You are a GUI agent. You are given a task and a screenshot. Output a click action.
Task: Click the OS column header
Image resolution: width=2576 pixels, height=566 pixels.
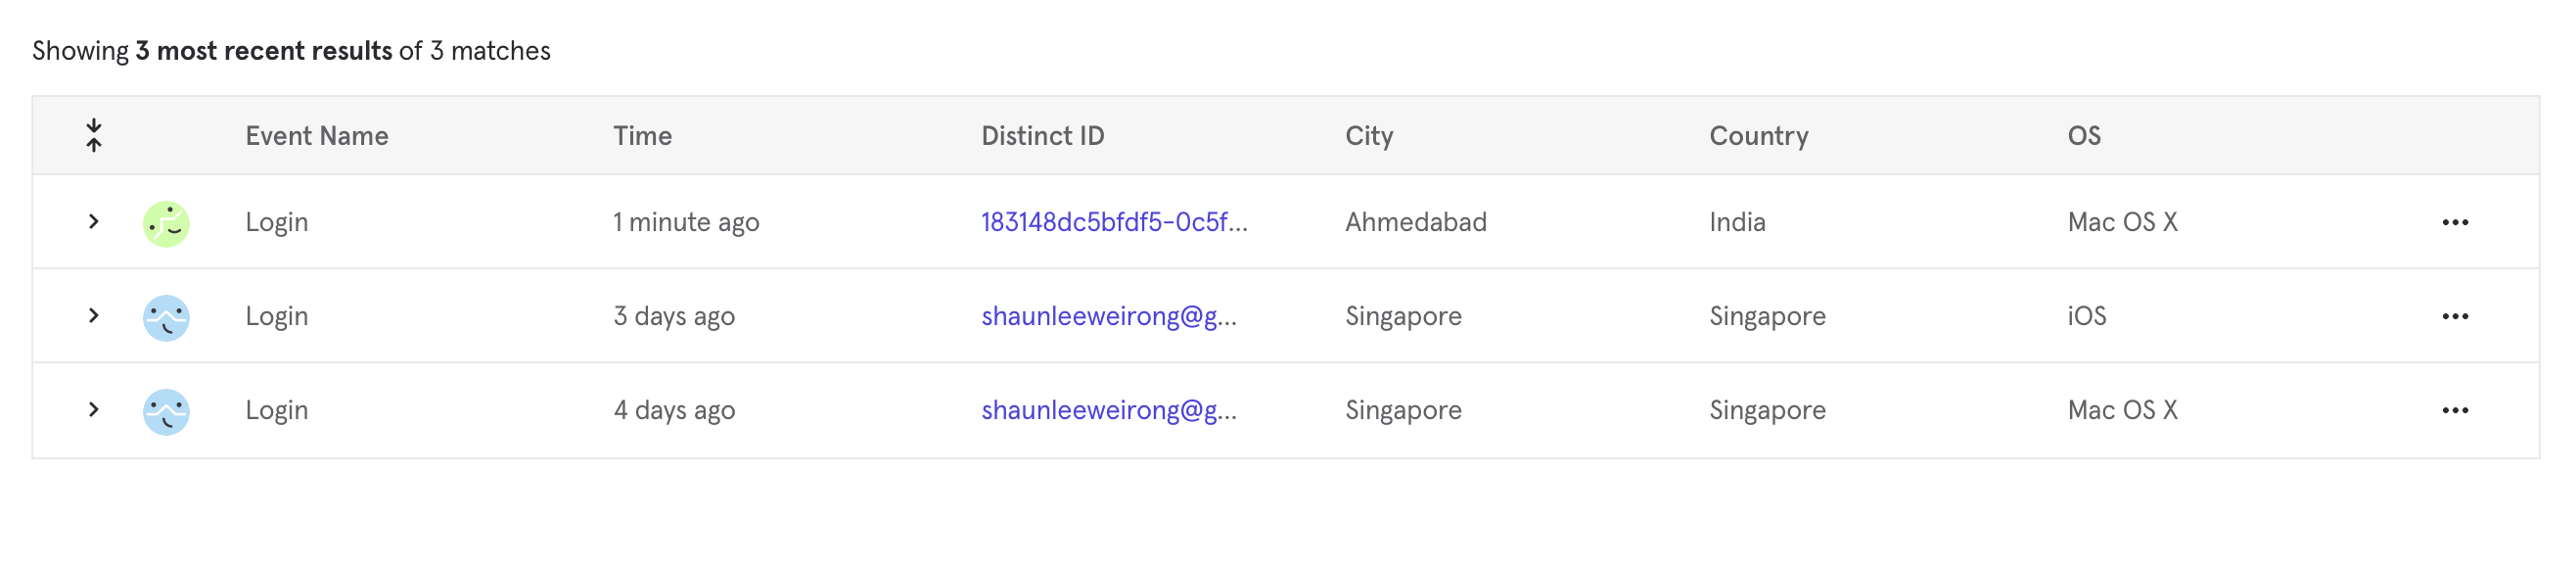click(2083, 136)
